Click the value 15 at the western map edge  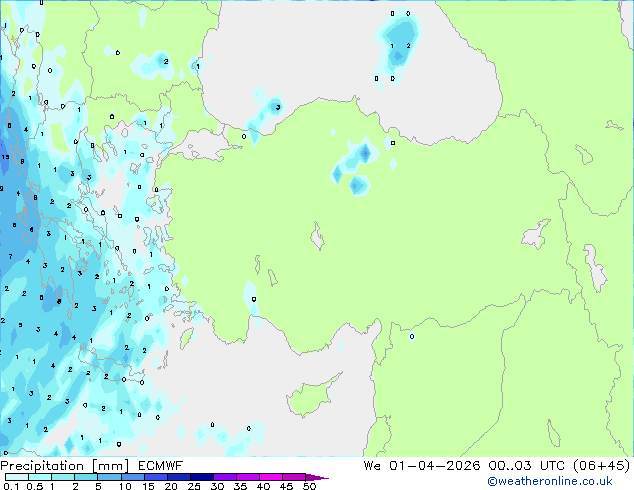click(x=5, y=157)
